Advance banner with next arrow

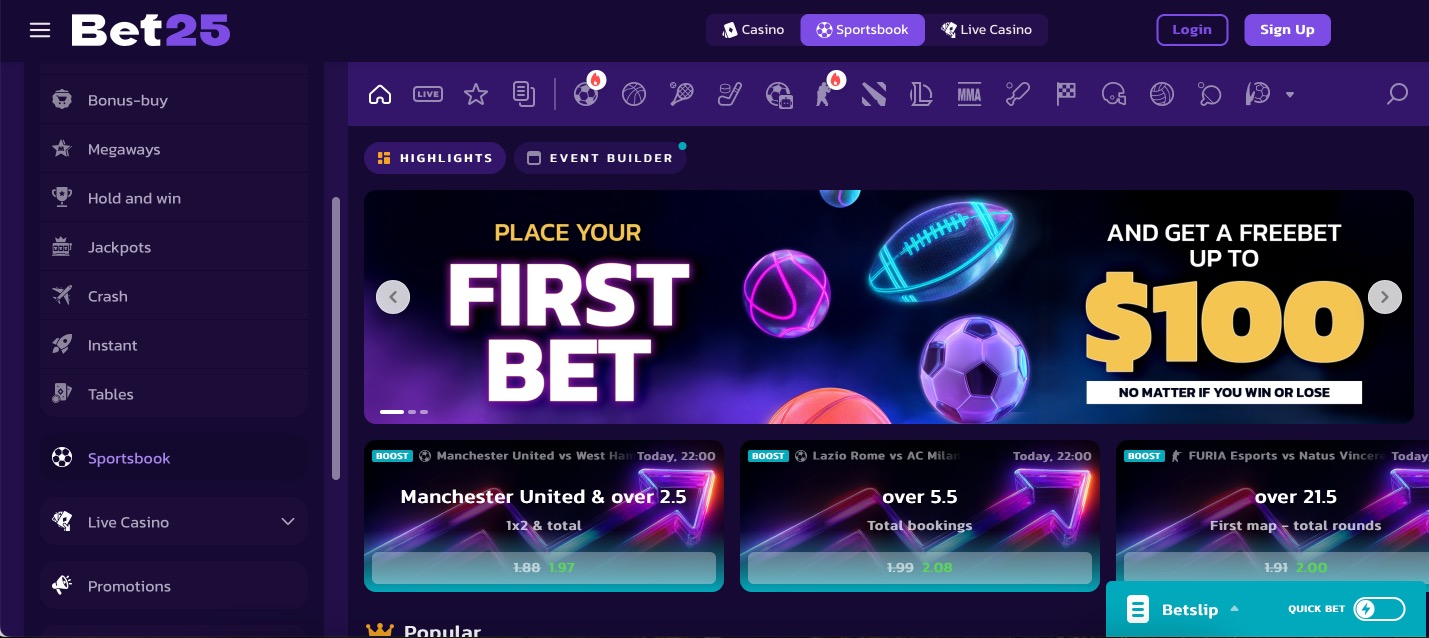click(x=1385, y=297)
